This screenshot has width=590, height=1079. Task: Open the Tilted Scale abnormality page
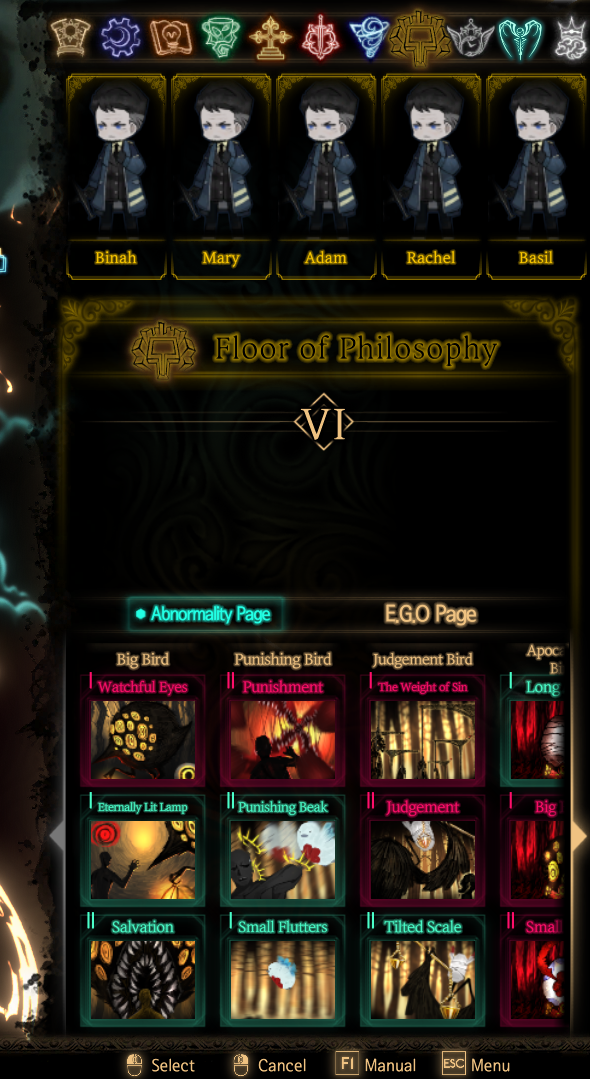(422, 970)
